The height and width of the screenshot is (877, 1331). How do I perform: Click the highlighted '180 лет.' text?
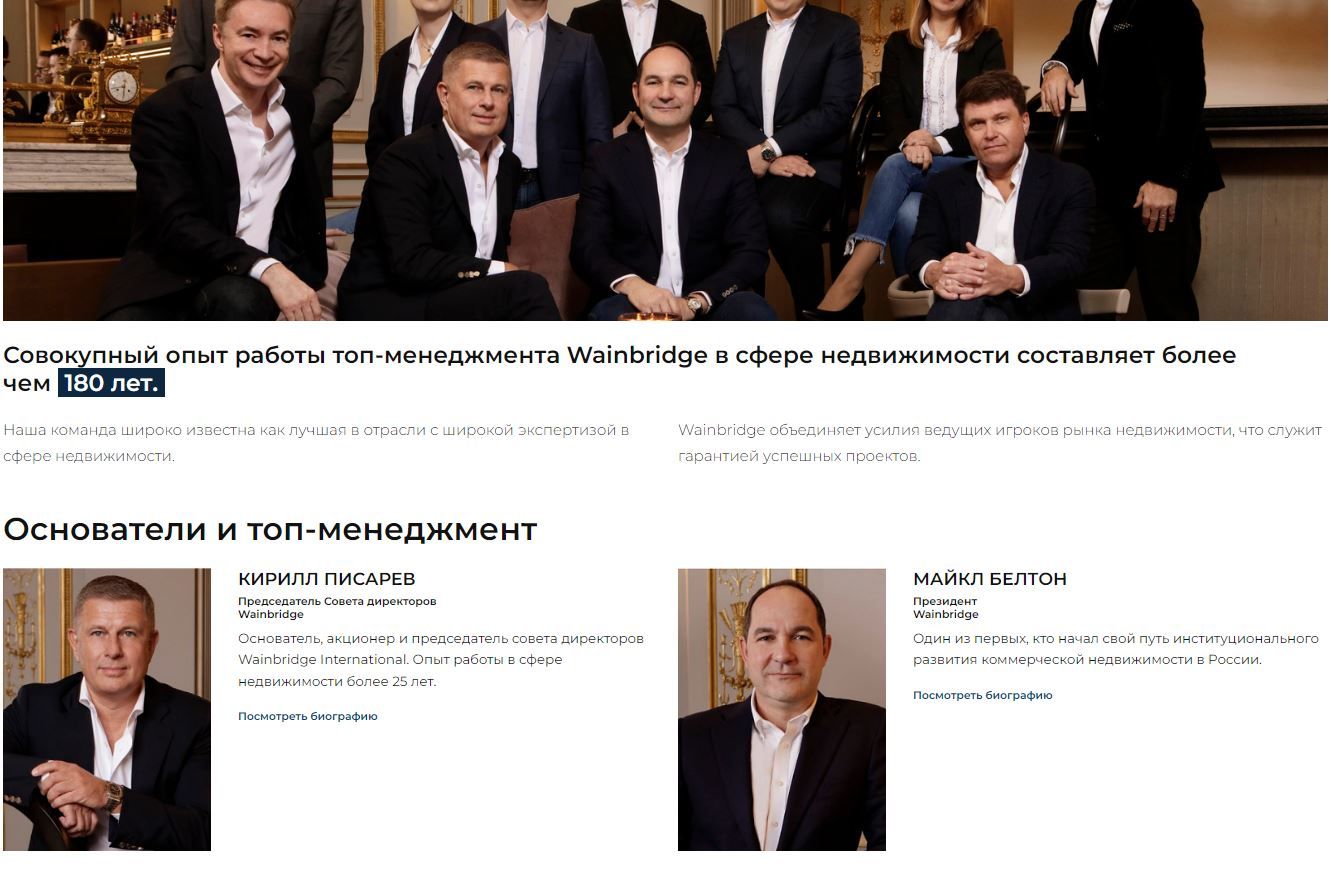pos(111,383)
